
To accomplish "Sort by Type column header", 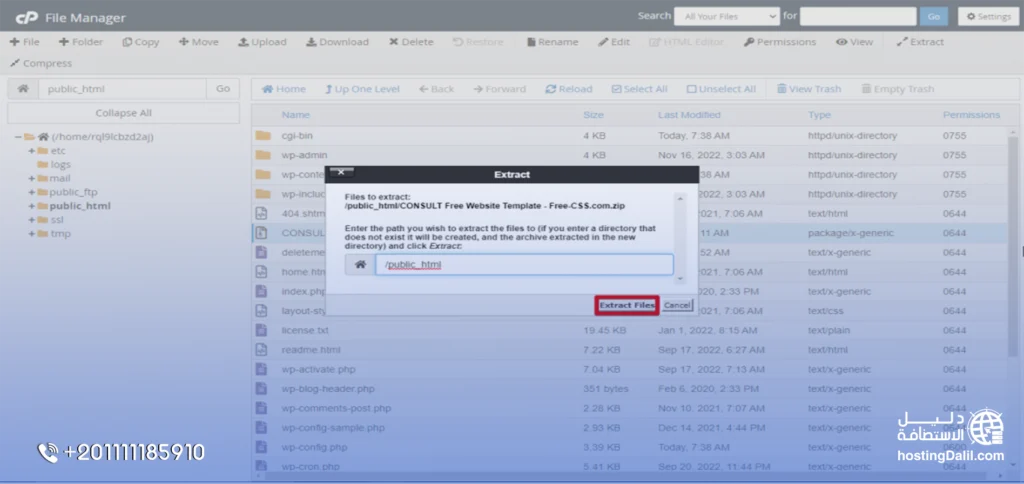I will [819, 115].
